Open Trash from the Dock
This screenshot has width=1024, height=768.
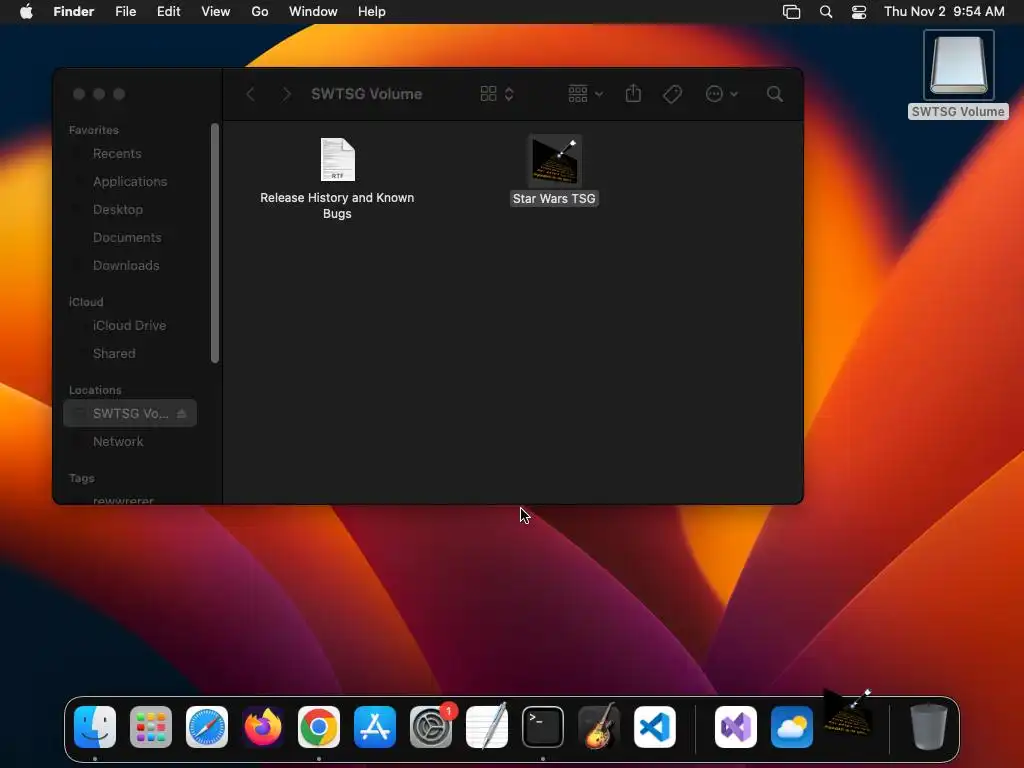(x=929, y=727)
